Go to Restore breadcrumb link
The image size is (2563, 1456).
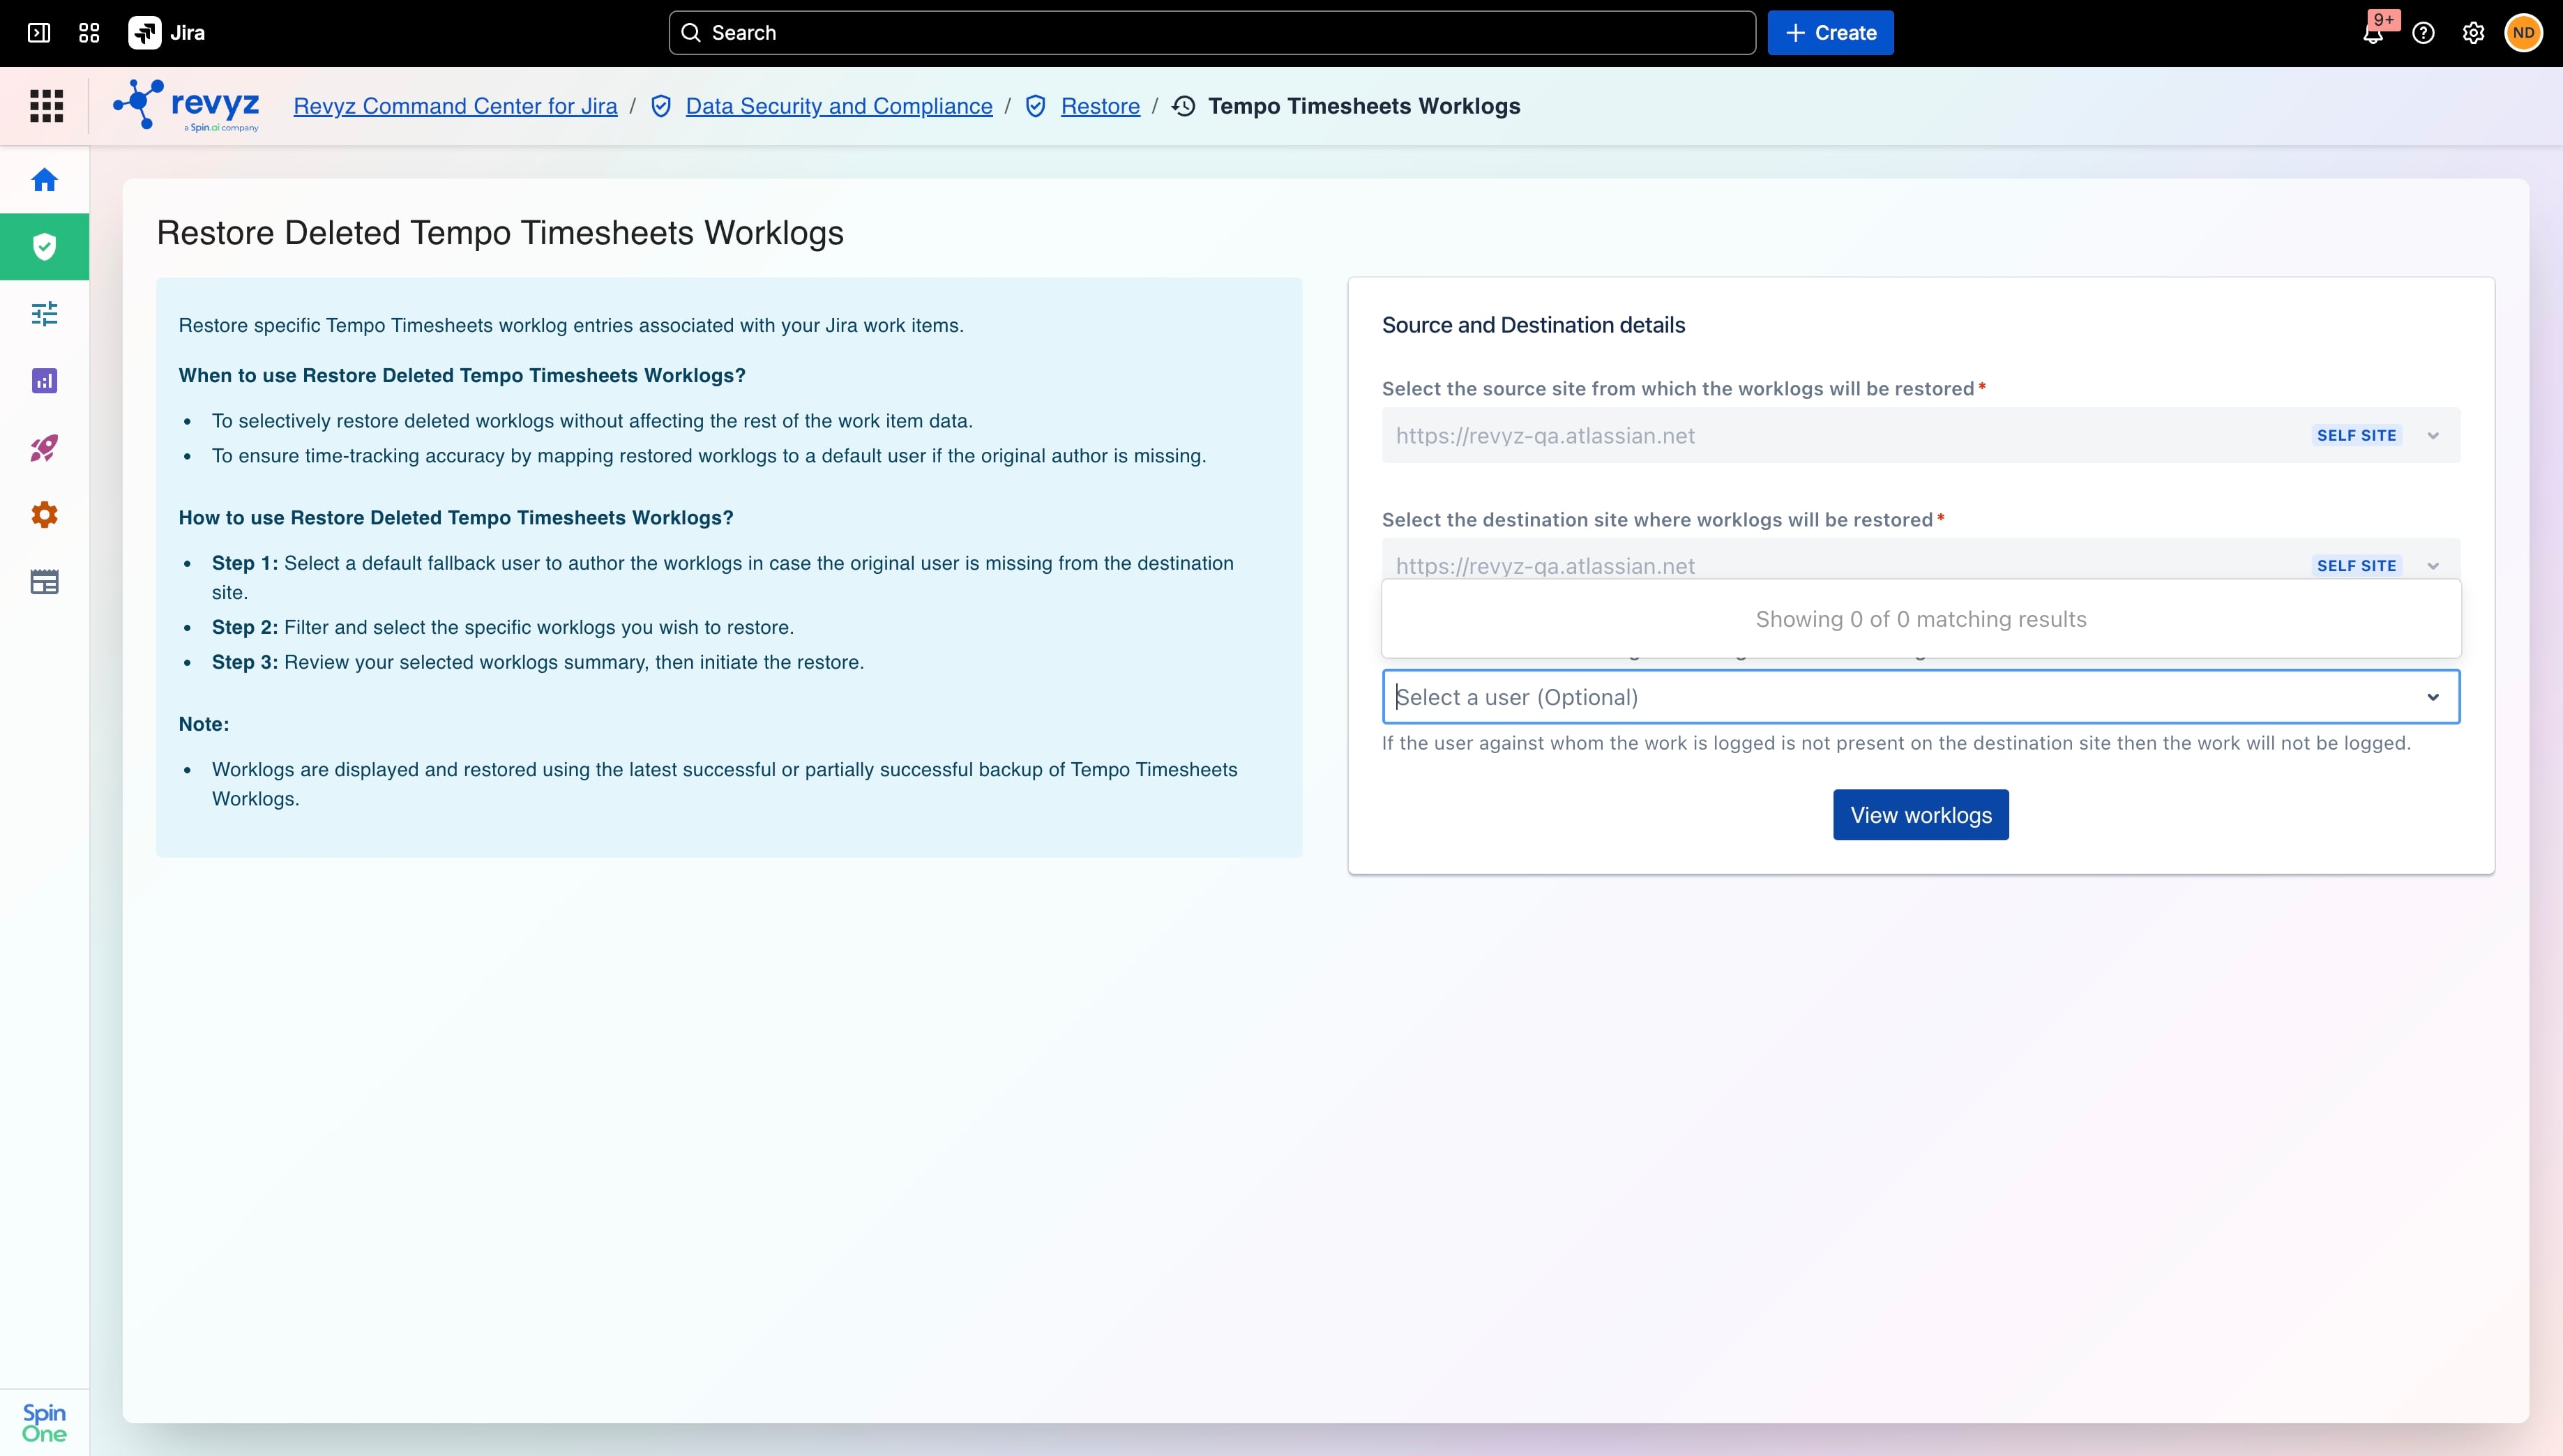(x=1100, y=106)
